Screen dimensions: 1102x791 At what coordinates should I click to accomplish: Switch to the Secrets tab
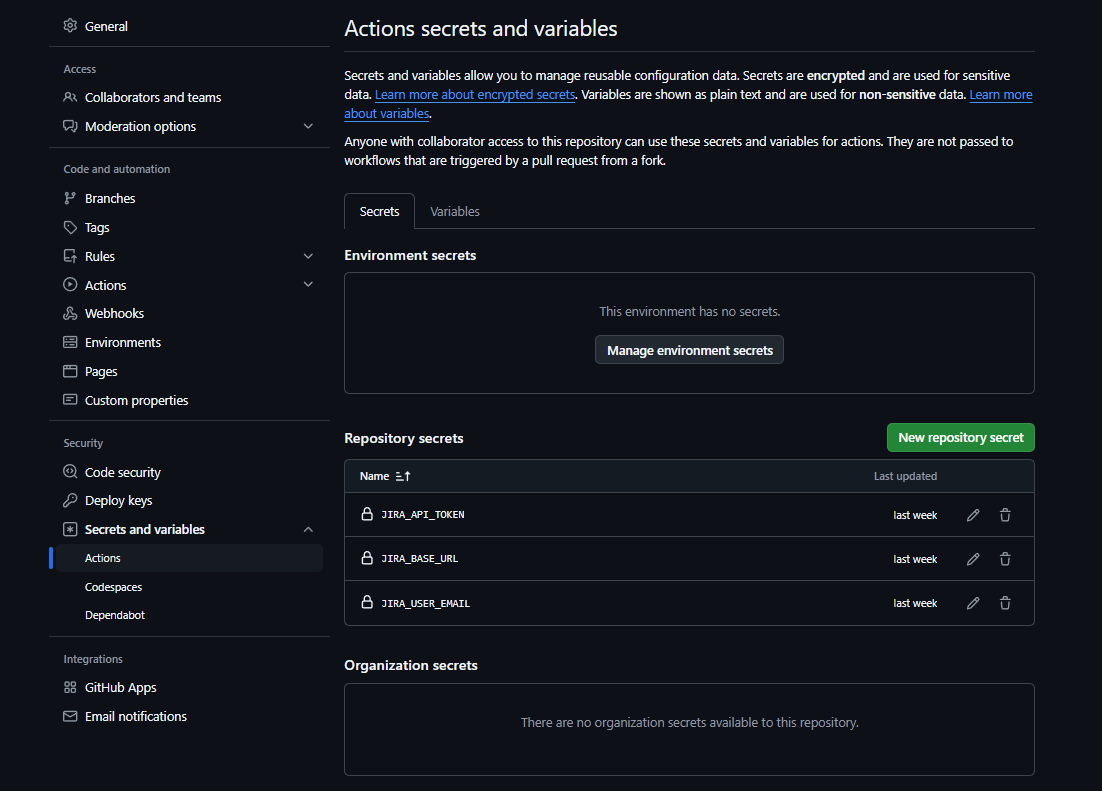[380, 212]
